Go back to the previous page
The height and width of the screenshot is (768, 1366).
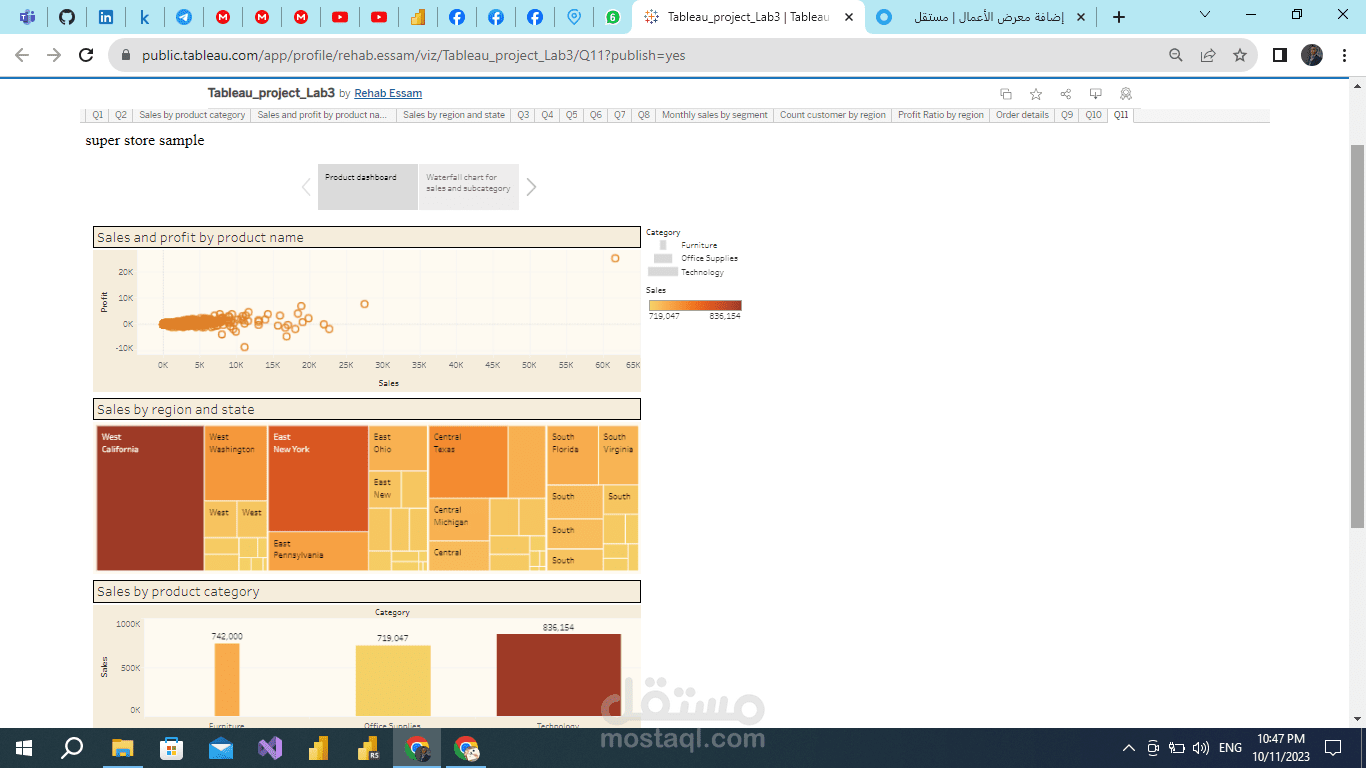tap(22, 55)
